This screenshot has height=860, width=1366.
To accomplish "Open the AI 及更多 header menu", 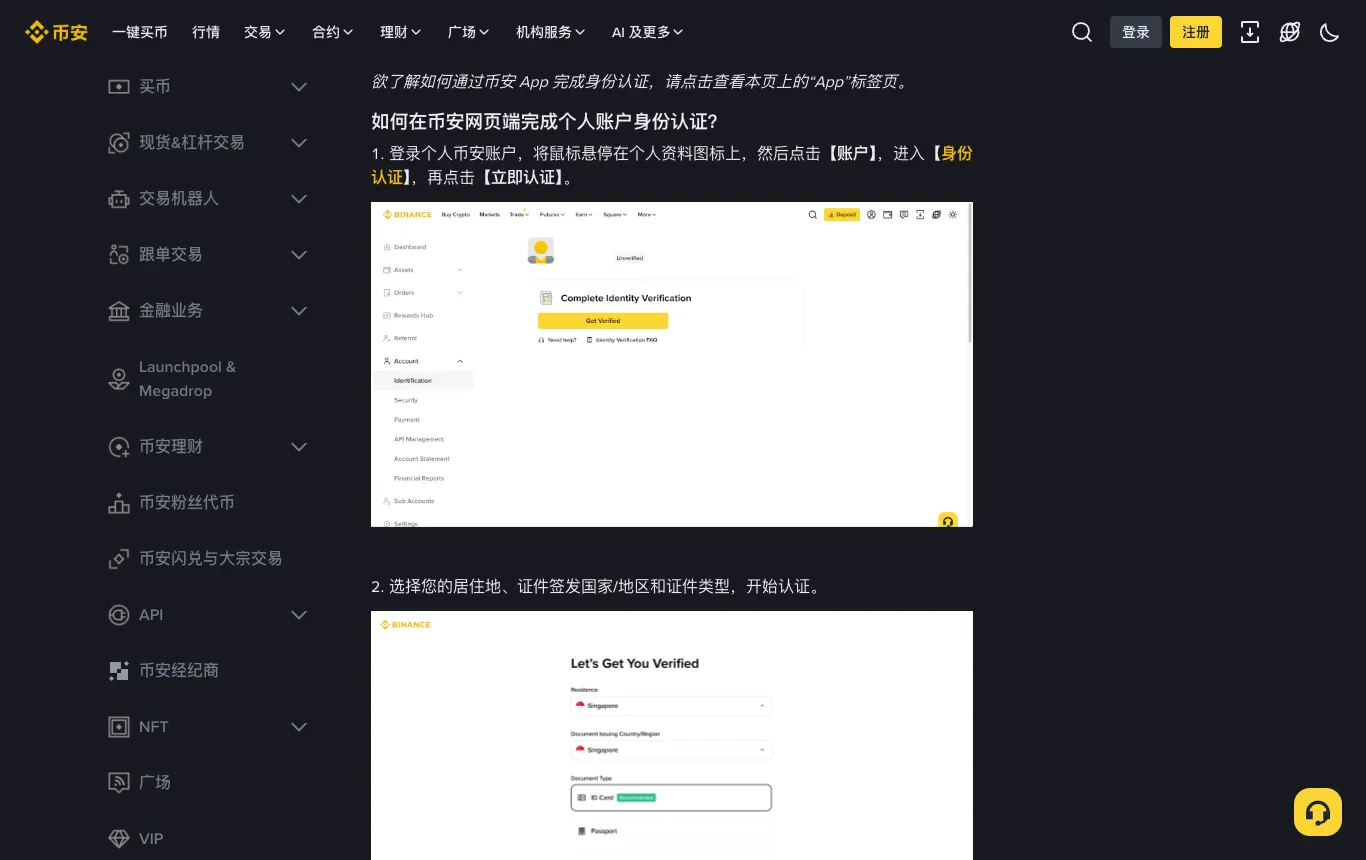I will tap(648, 32).
